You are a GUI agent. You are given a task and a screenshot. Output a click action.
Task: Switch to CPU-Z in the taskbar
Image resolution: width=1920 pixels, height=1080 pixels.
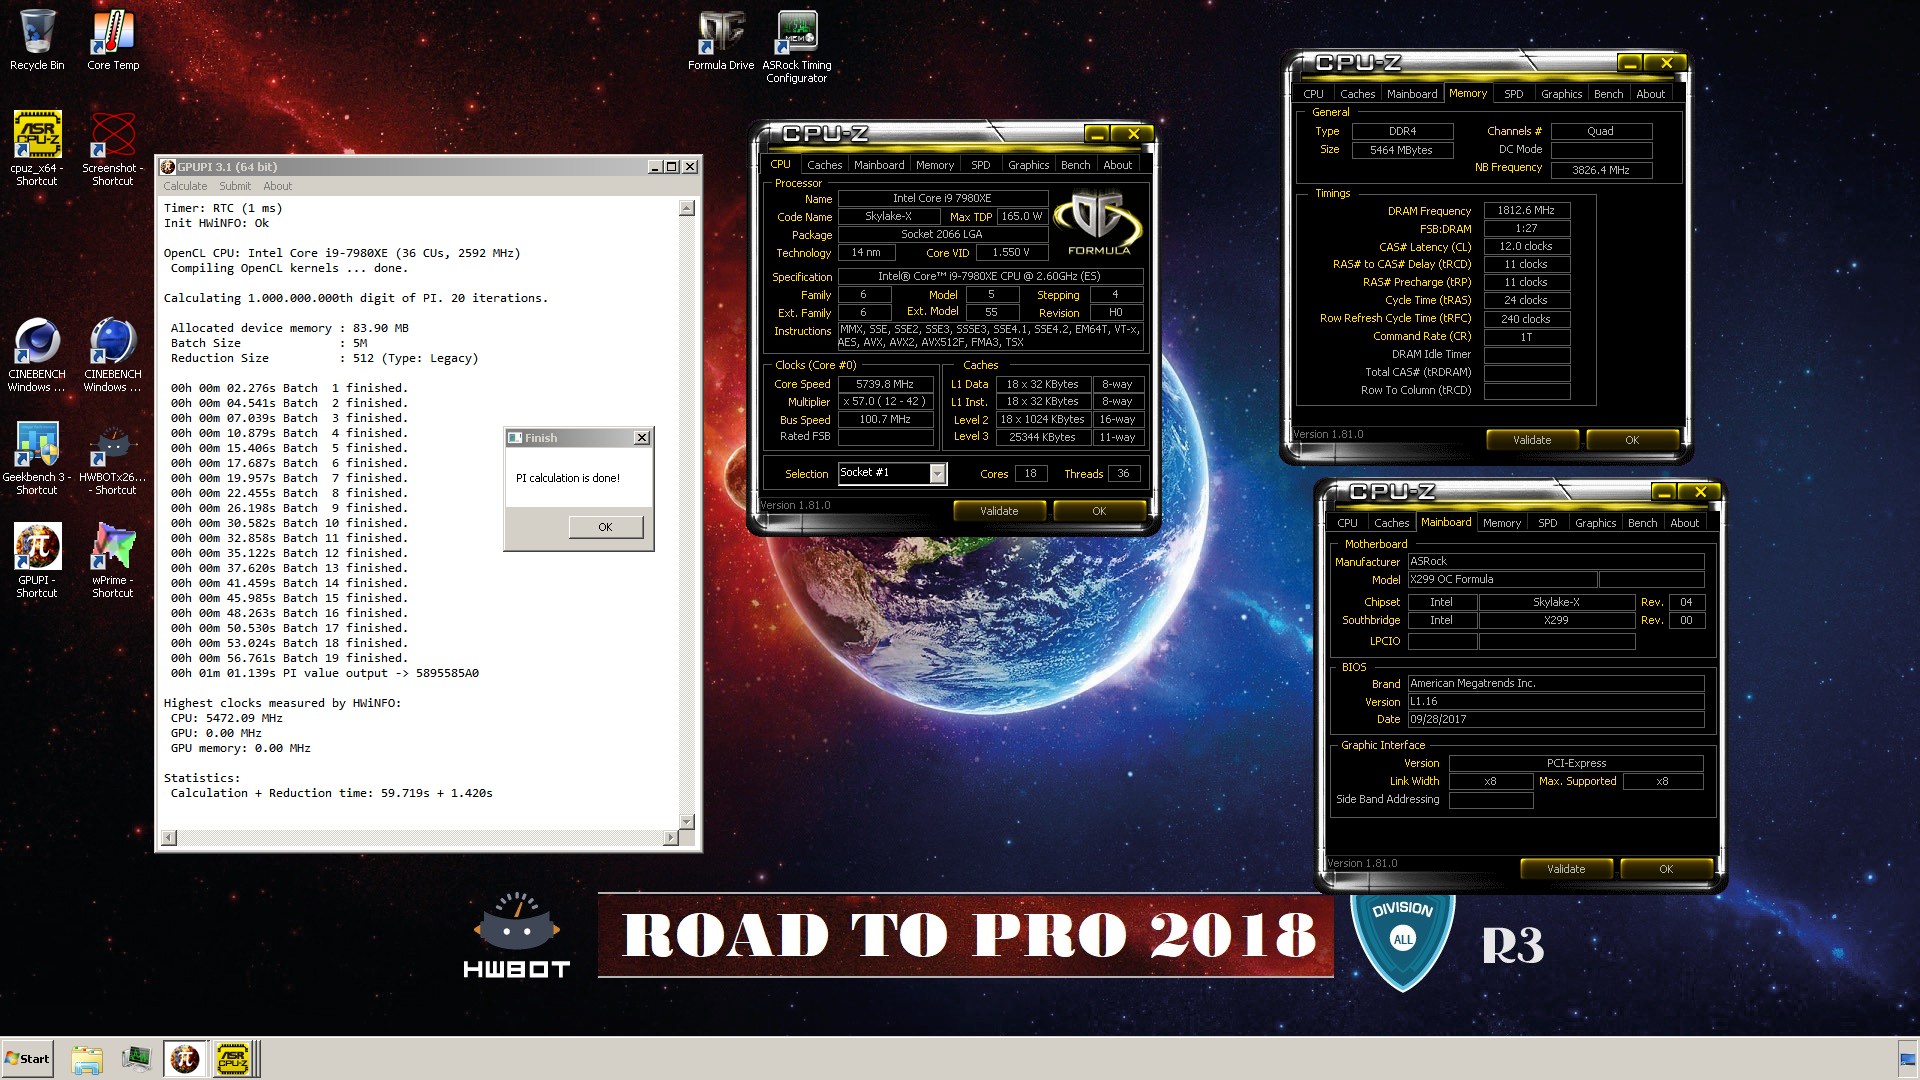(232, 1059)
